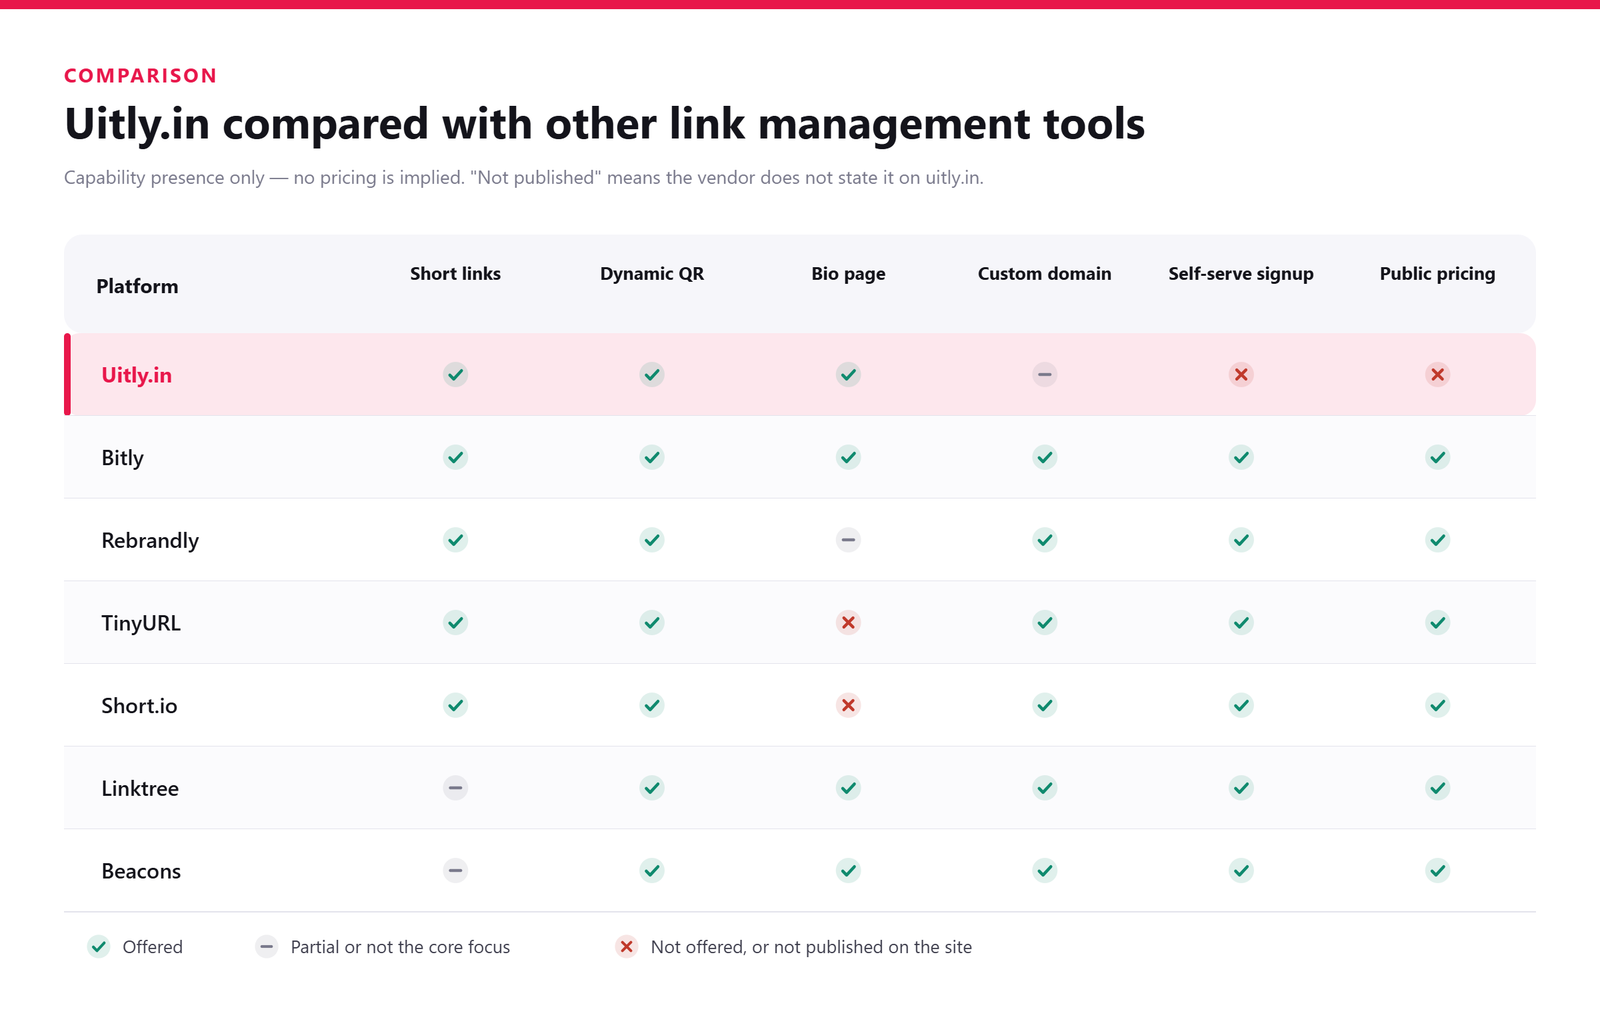
Task: Click Beacons Dynamic QR check icon
Action: [x=652, y=871]
